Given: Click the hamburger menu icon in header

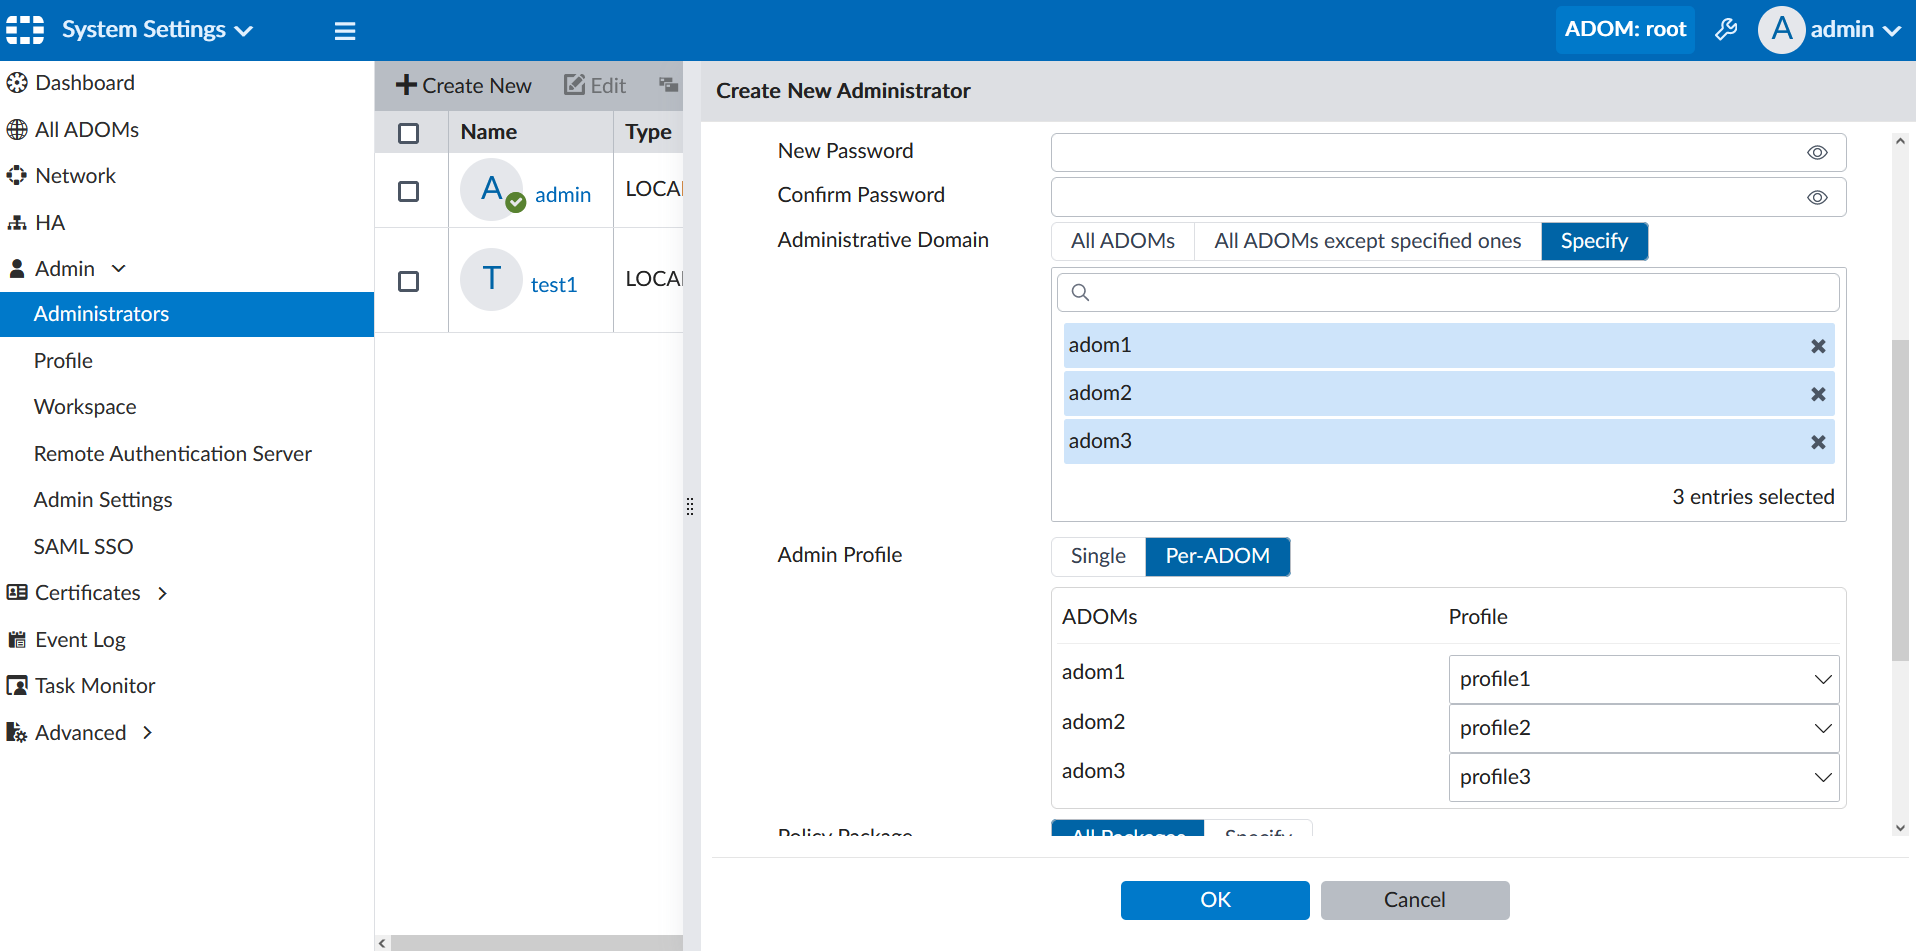Looking at the screenshot, I should click(x=345, y=31).
